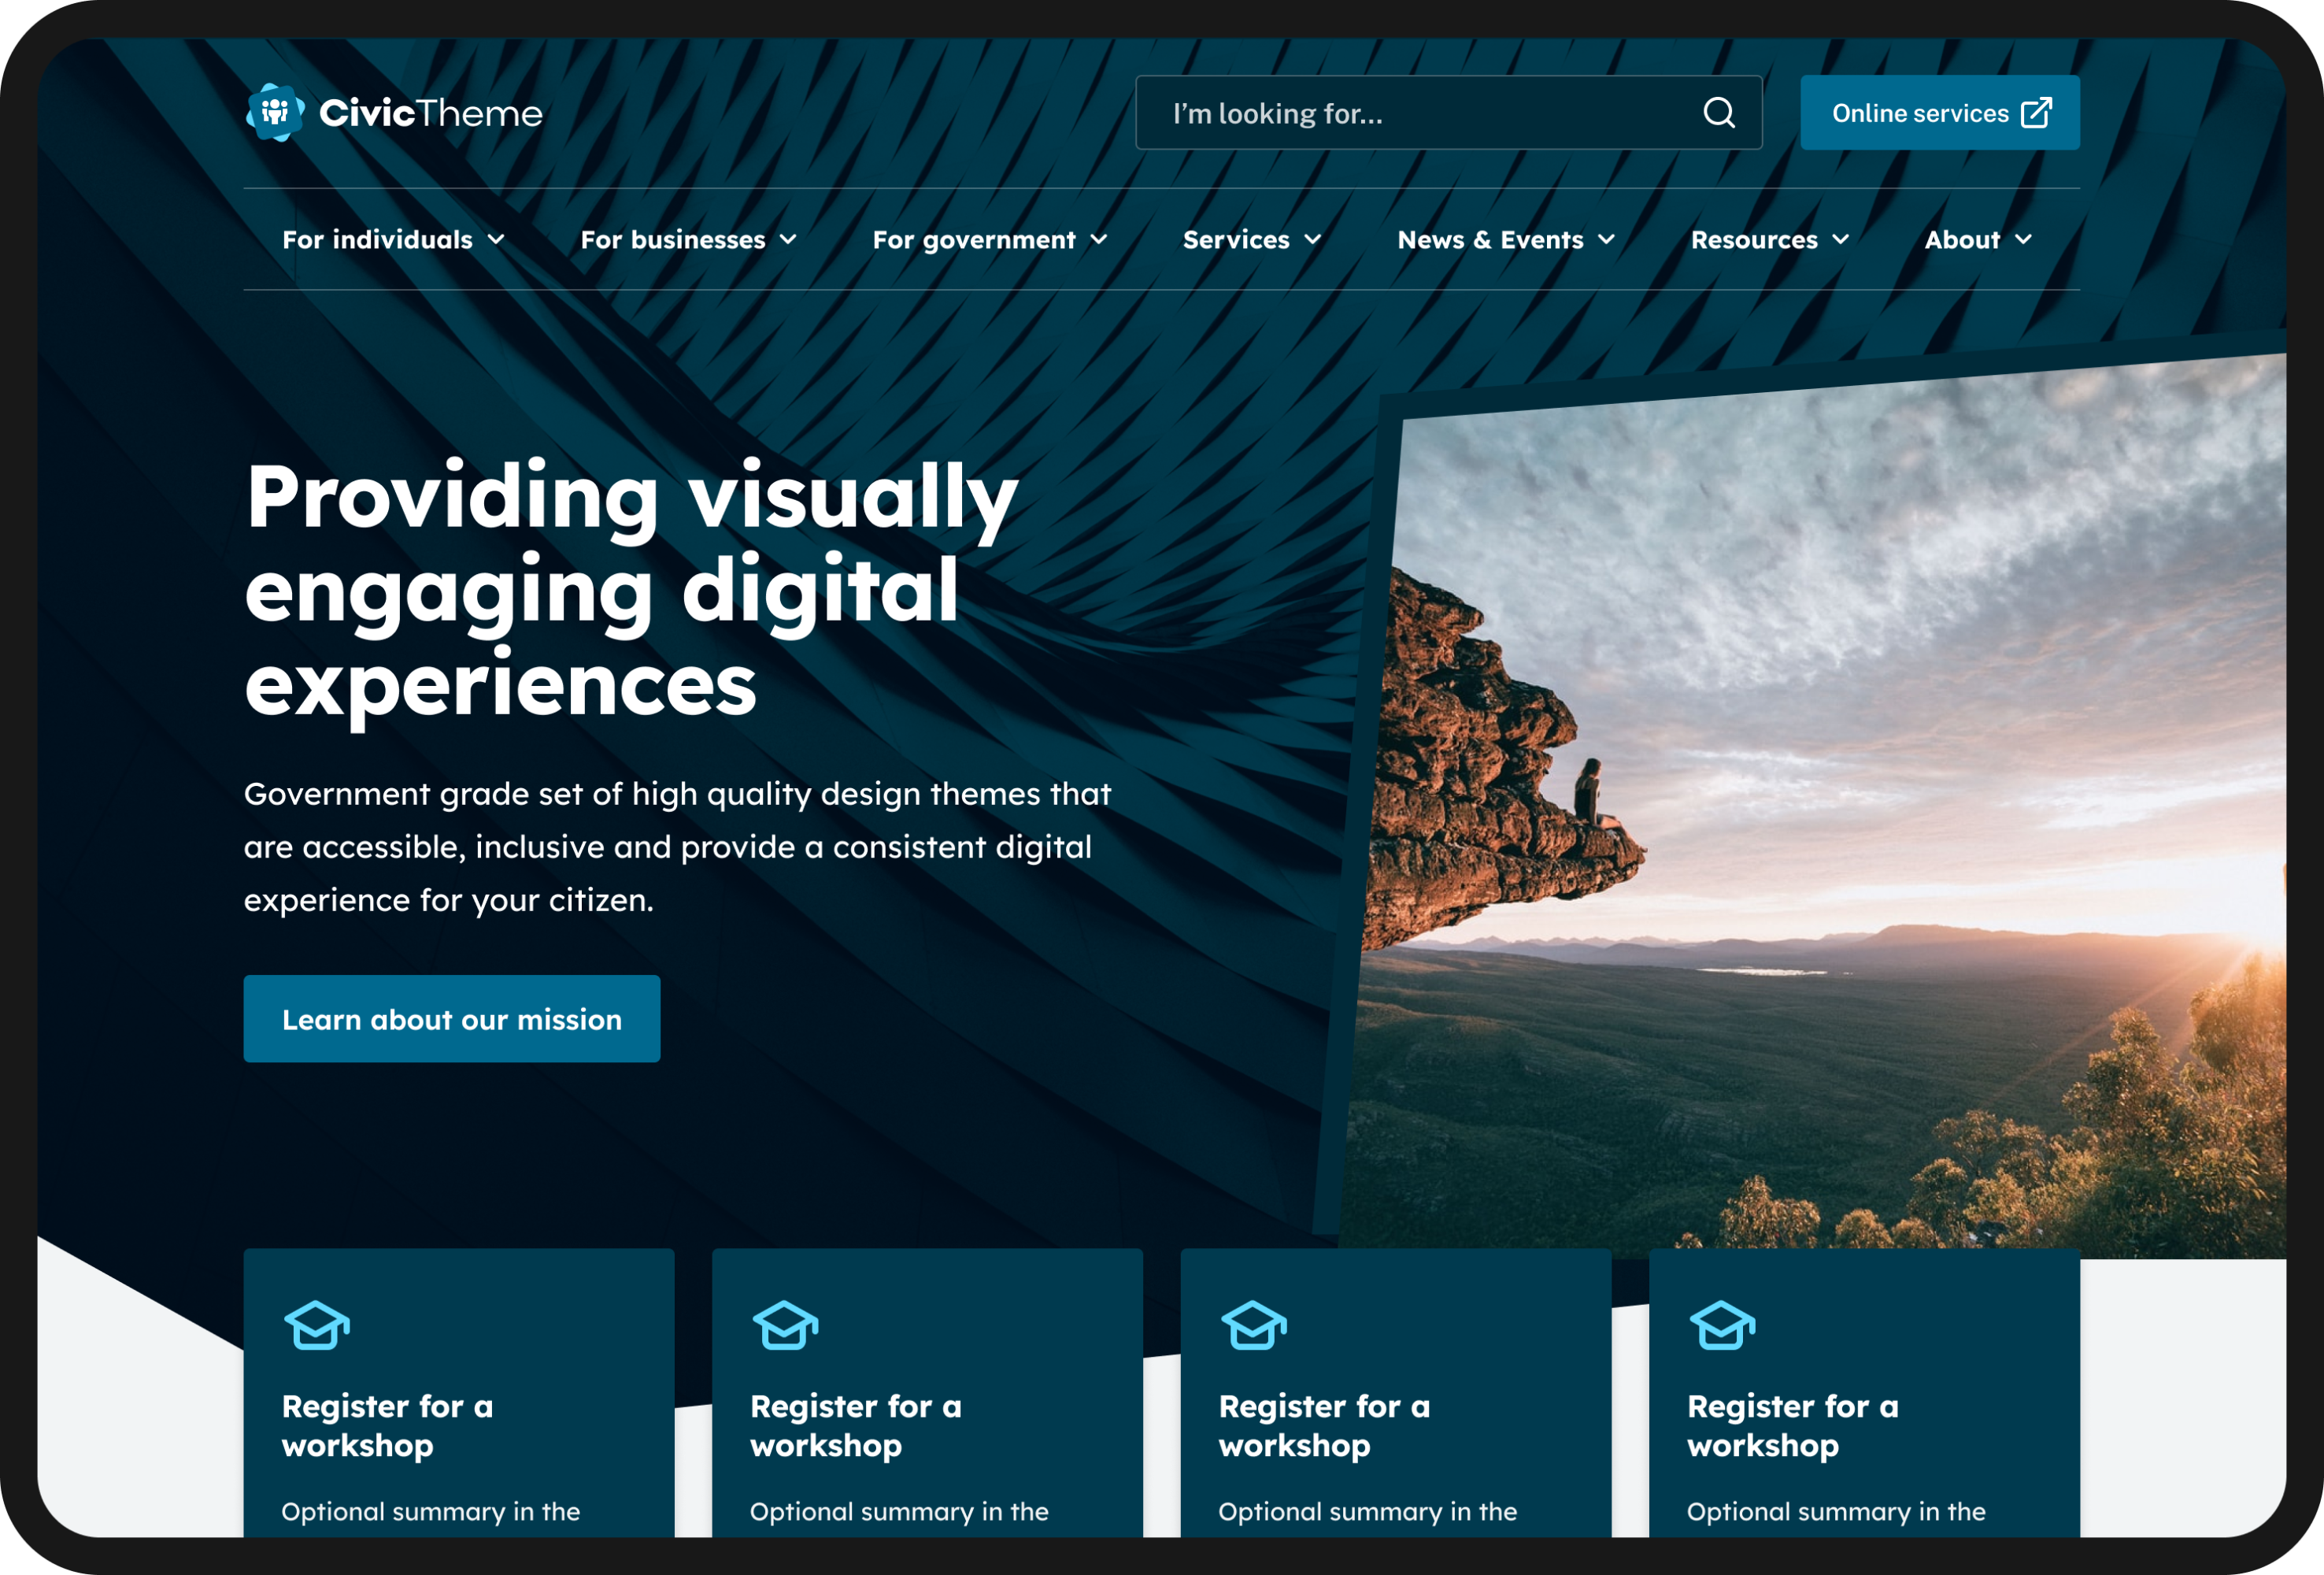Viewport: 2324px width, 1575px height.
Task: Click the CivicTheme wordmark text
Action: click(431, 113)
